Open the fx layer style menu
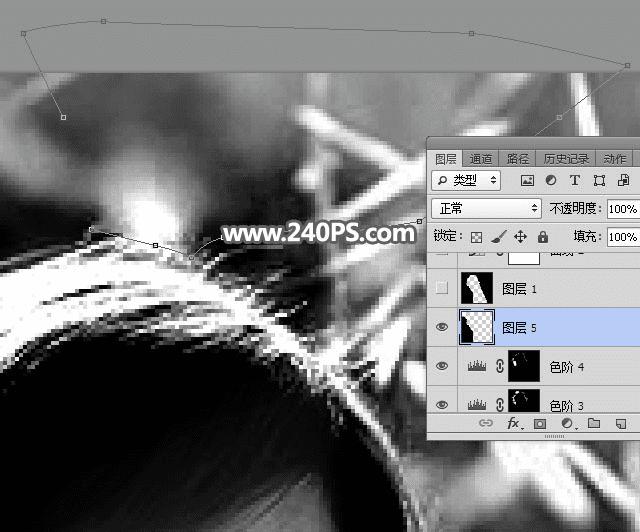The width and height of the screenshot is (640, 532). (514, 423)
